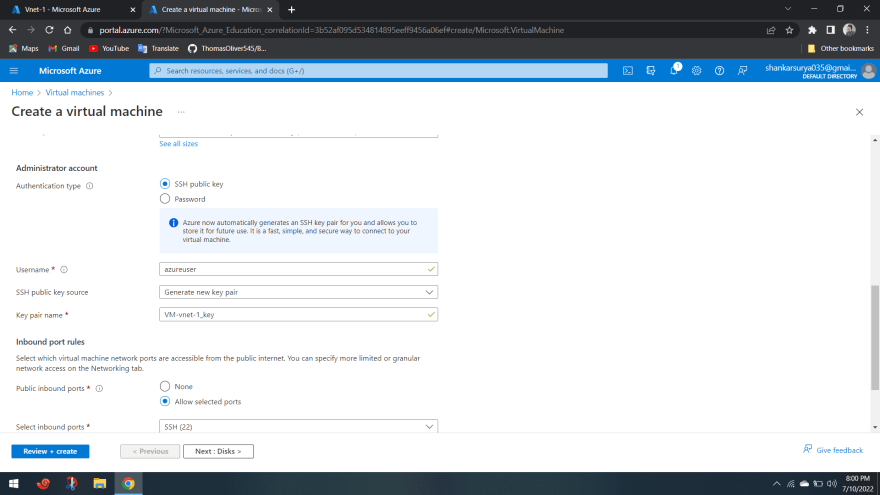Open the Azure notifications bell
The image size is (880, 495).
[674, 71]
